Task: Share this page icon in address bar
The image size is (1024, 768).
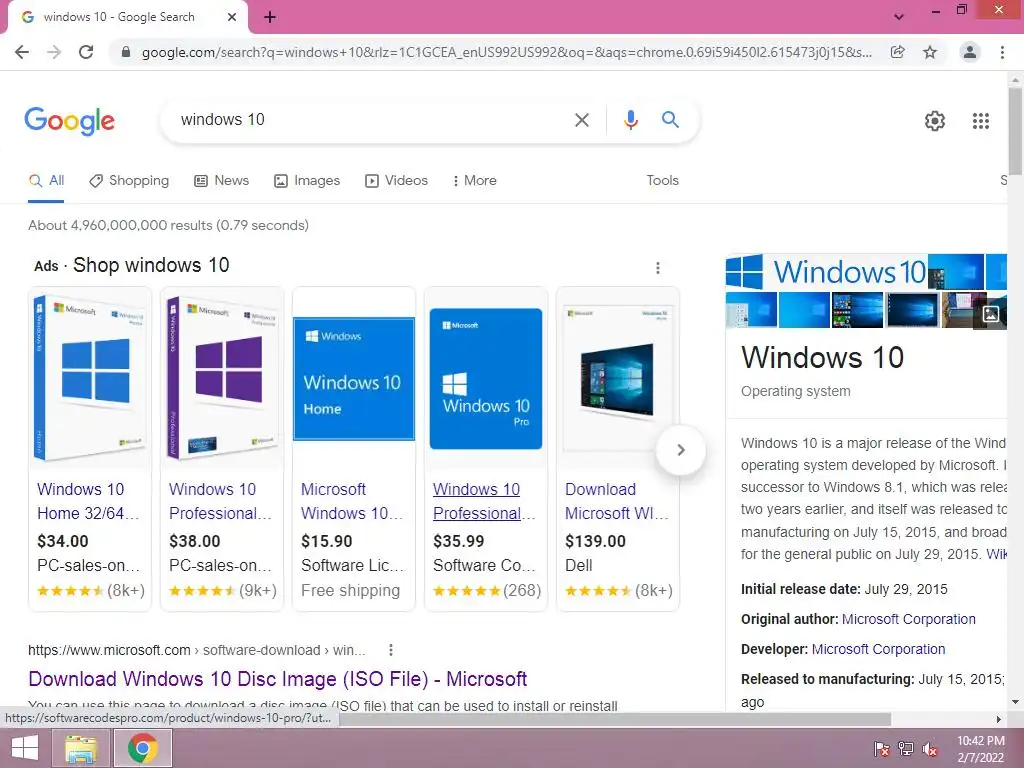Action: 898,52
